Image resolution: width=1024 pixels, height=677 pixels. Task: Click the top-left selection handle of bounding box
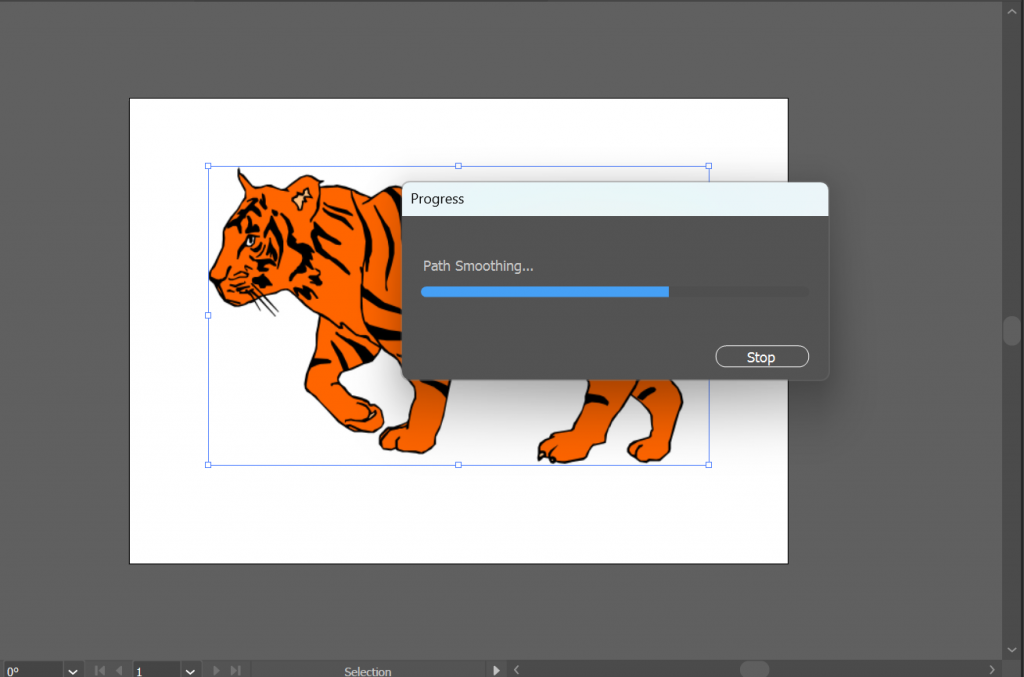pos(208,166)
